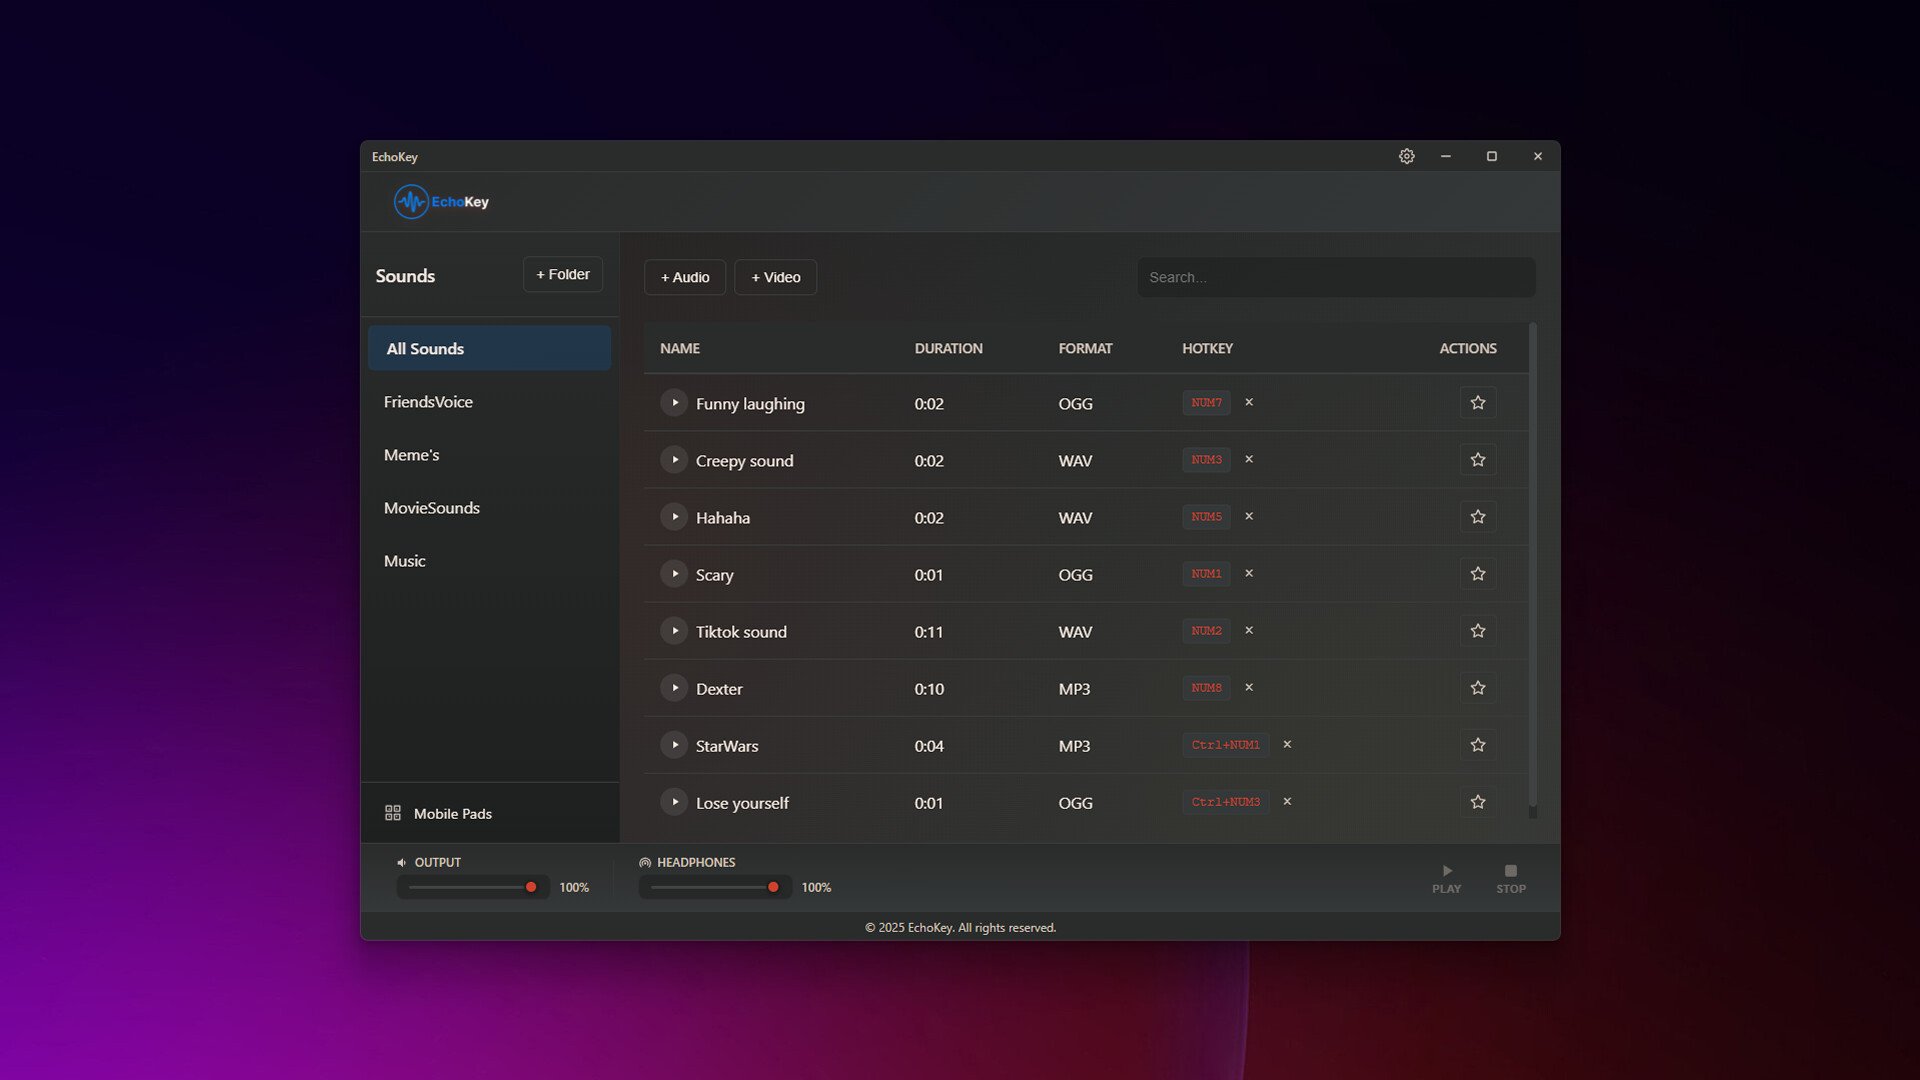This screenshot has height=1080, width=1920.
Task: Adjust the Headphones volume slider
Action: pos(772,887)
